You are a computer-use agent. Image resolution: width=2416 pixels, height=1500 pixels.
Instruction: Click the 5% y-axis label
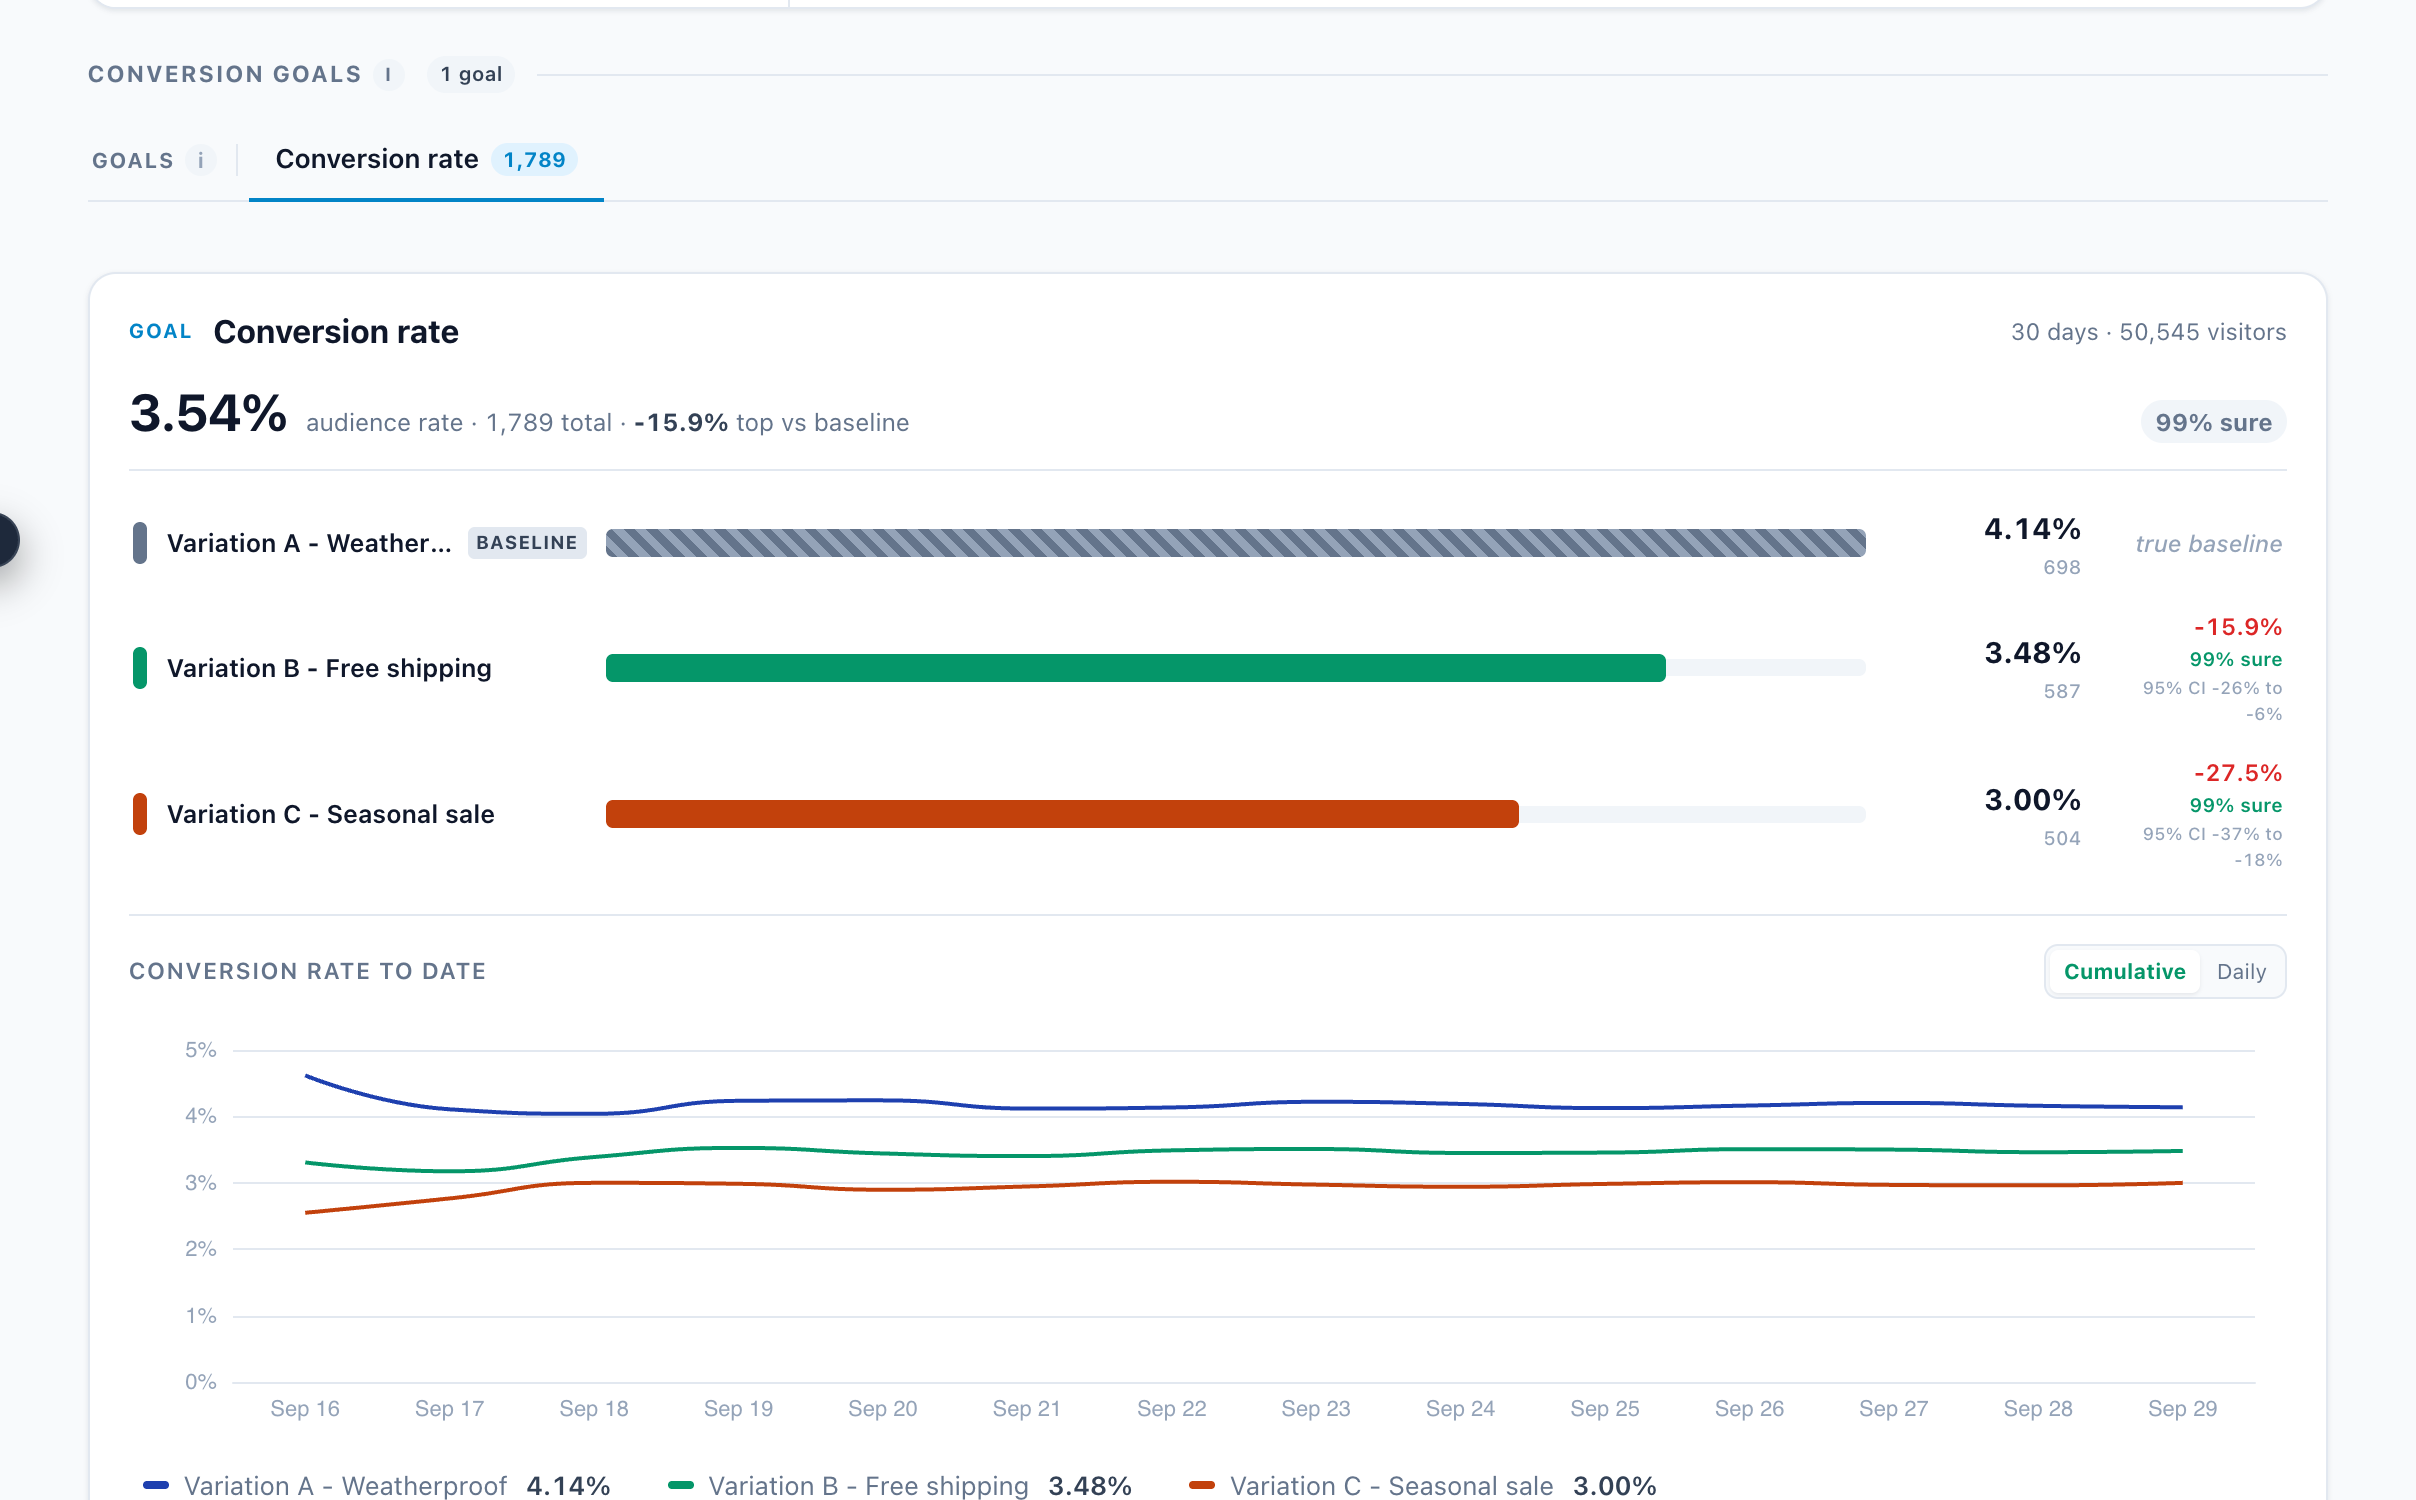pyautogui.click(x=201, y=1050)
